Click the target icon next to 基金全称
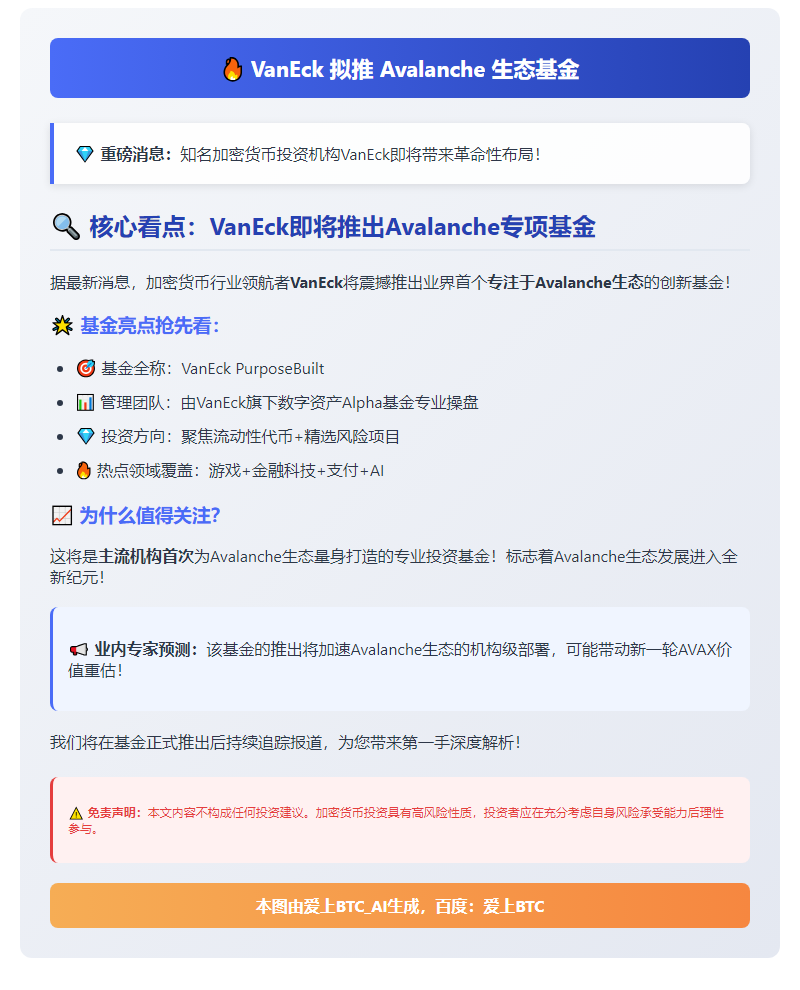Image resolution: width=800 pixels, height=990 pixels. [85, 368]
